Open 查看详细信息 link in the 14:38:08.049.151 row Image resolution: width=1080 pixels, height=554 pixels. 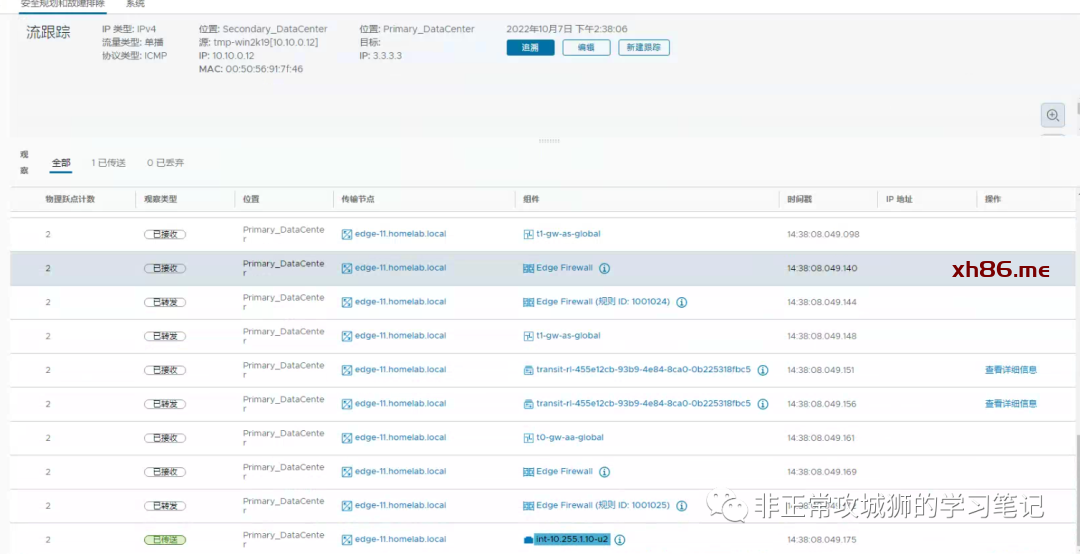[1010, 370]
